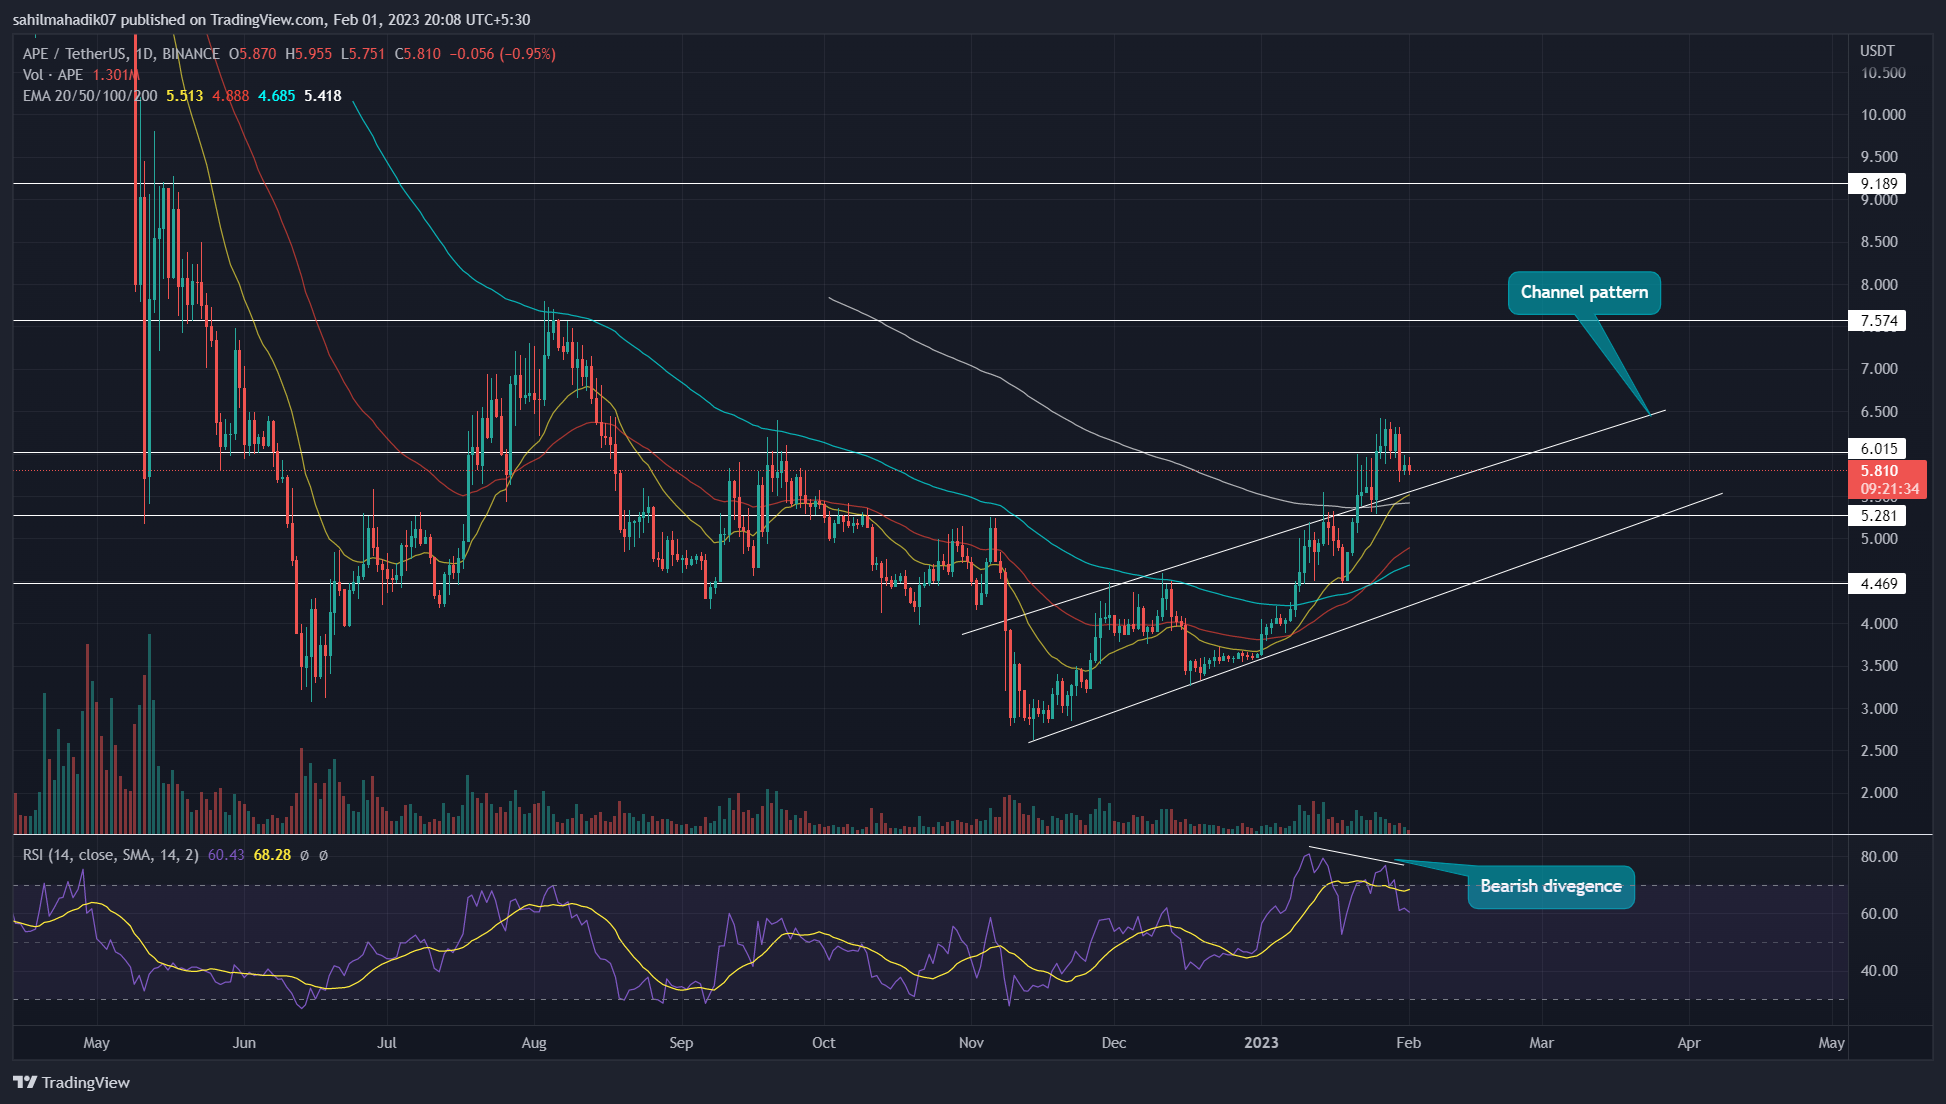Click the Bearish divergence callout label
Image resolution: width=1946 pixels, height=1104 pixels.
[1550, 886]
